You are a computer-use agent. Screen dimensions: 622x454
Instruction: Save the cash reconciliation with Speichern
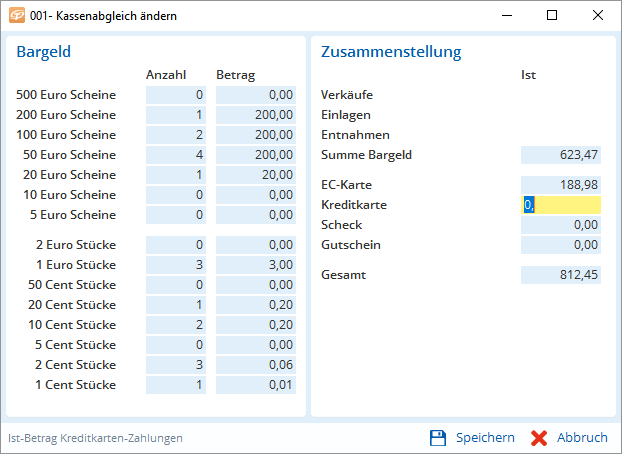472,437
